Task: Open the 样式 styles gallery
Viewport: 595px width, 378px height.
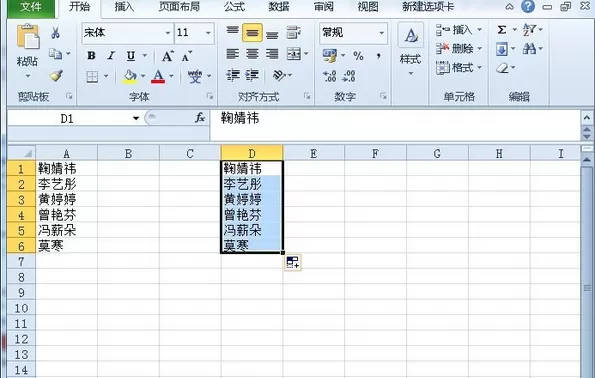Action: pos(411,49)
